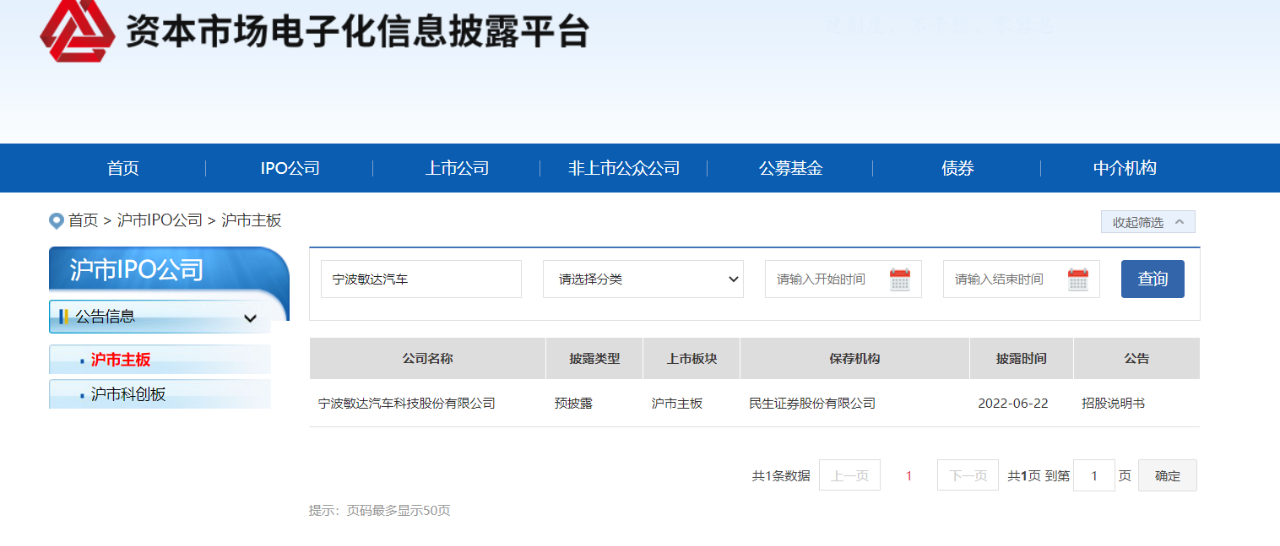Expand the 公告信息 sidebar section

point(160,317)
